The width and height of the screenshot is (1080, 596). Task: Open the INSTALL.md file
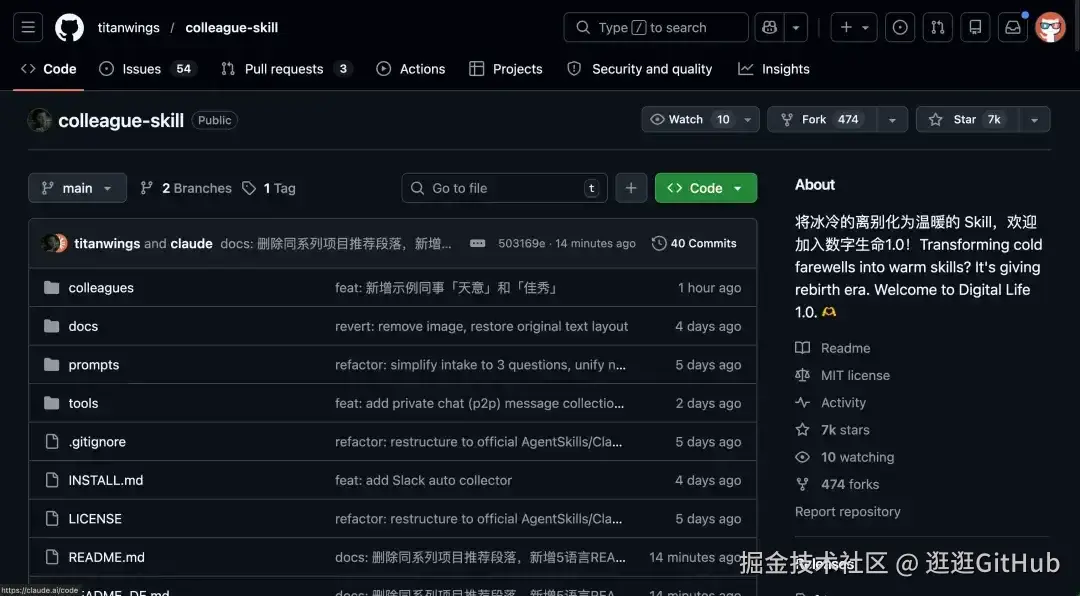(106, 480)
